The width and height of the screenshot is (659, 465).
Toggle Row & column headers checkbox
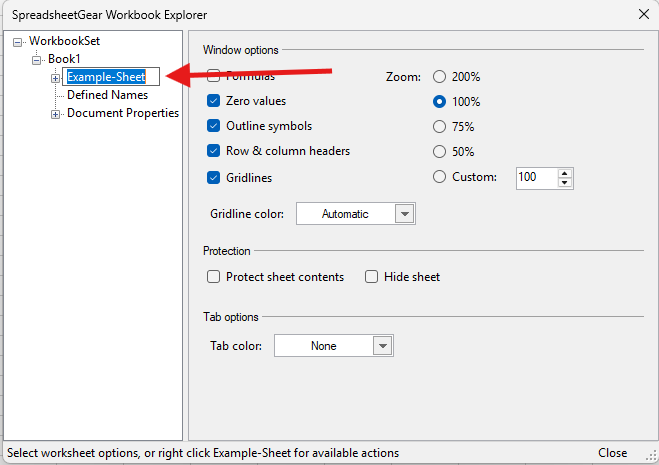213,151
